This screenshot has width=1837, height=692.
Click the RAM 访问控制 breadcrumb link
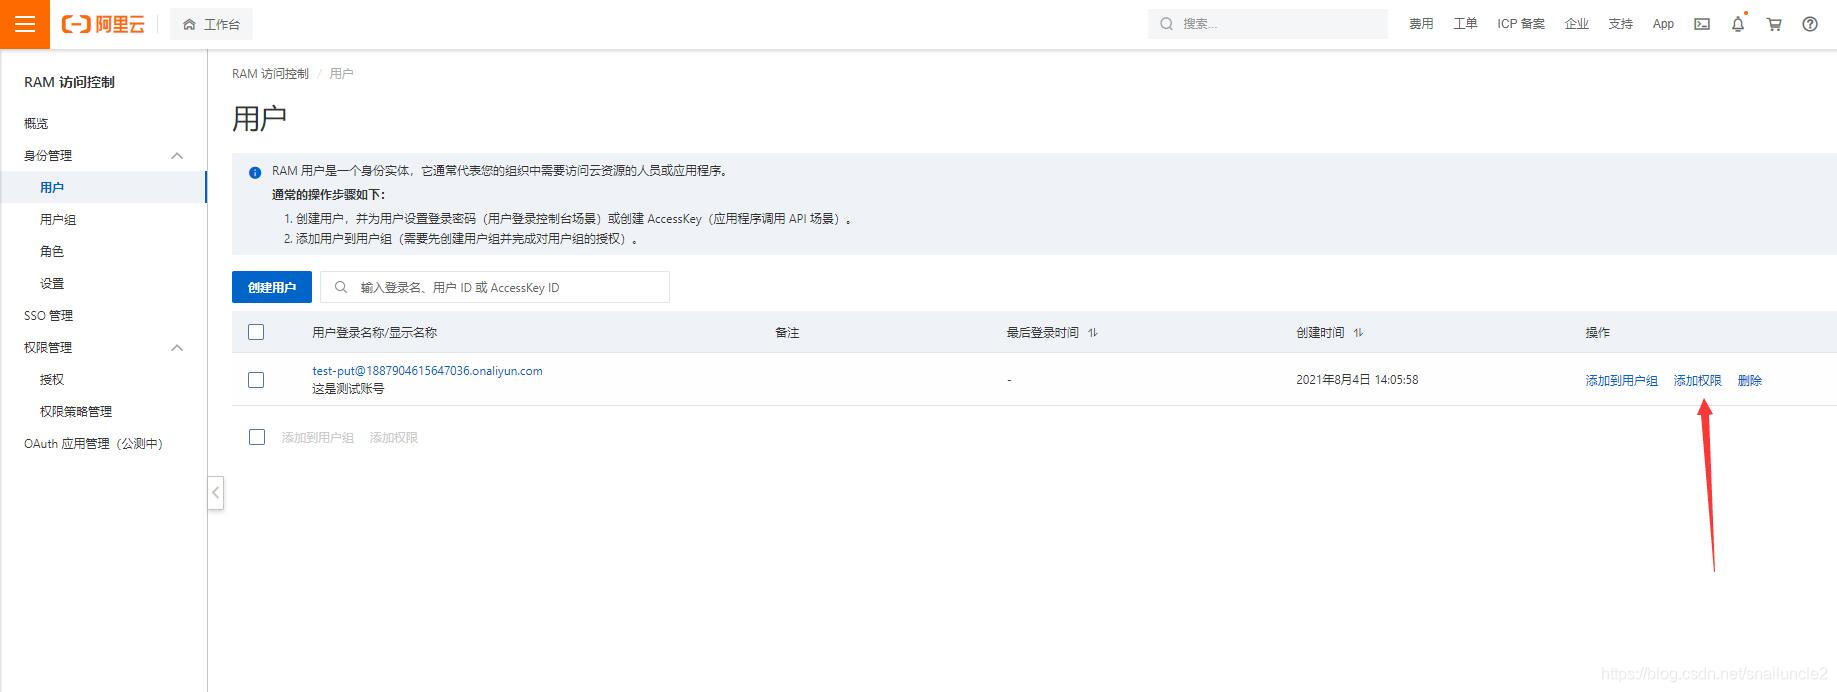click(270, 74)
